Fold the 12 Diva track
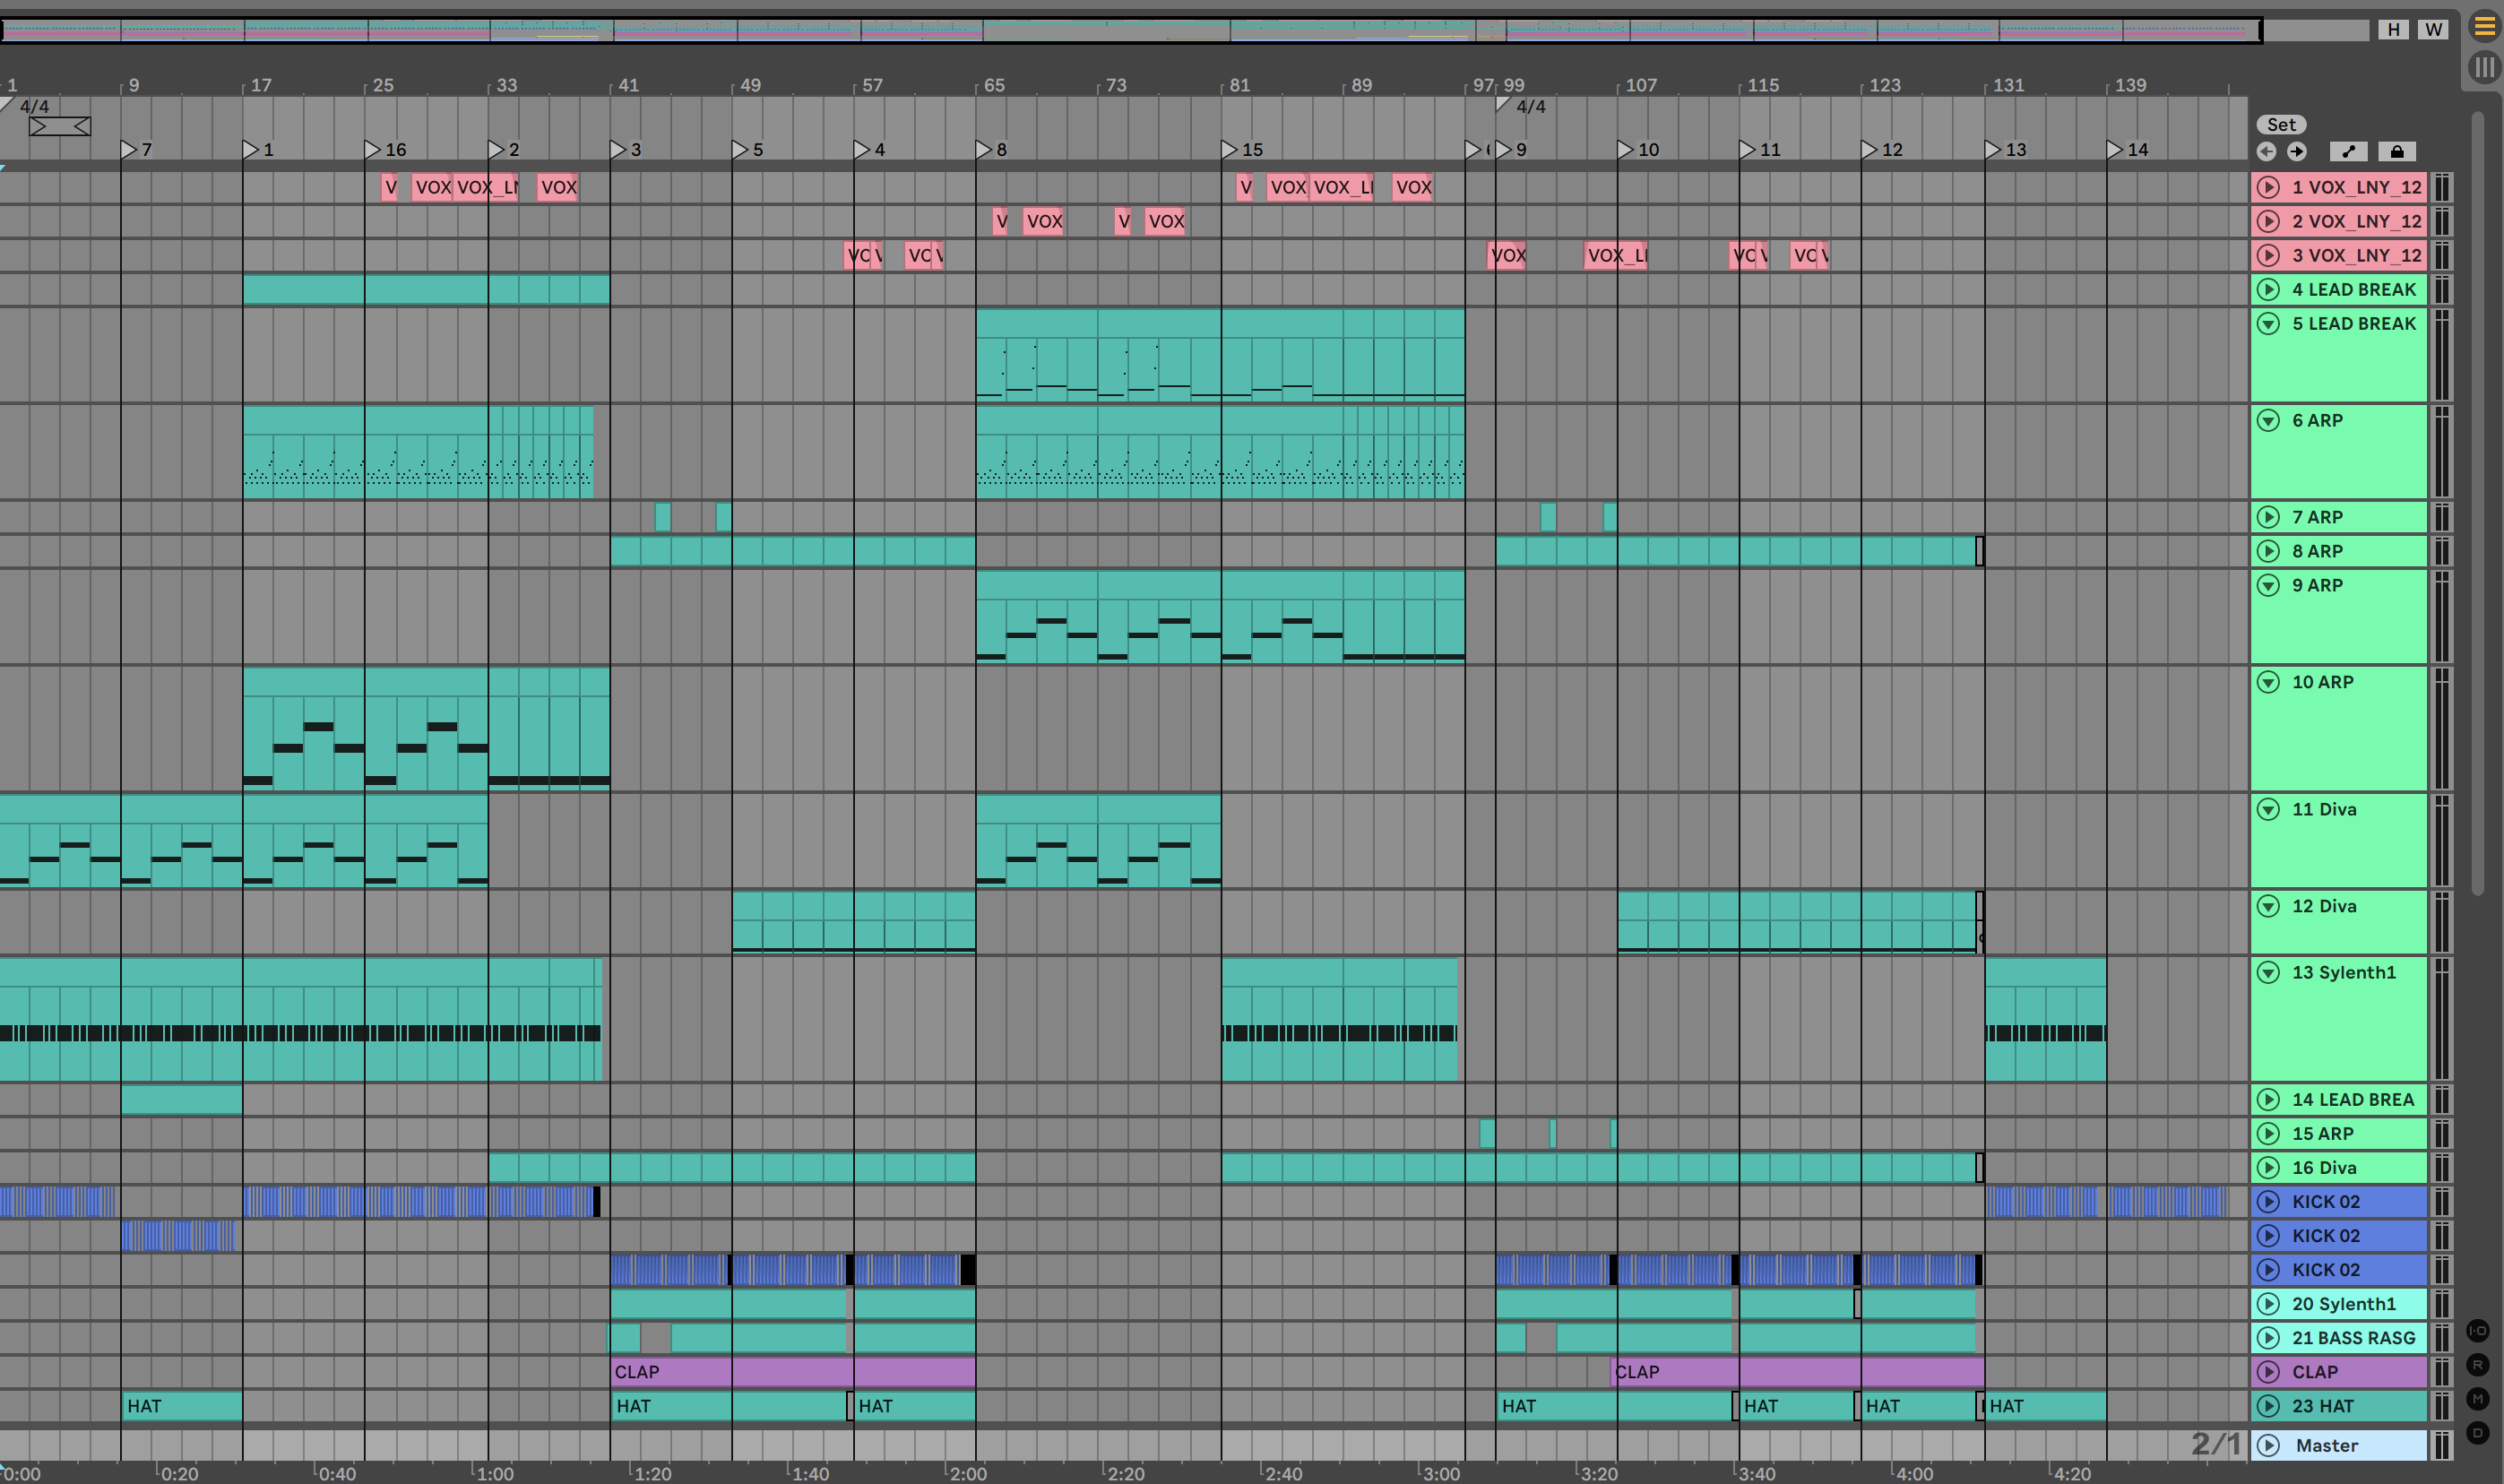The height and width of the screenshot is (1484, 2504). (x=2268, y=906)
